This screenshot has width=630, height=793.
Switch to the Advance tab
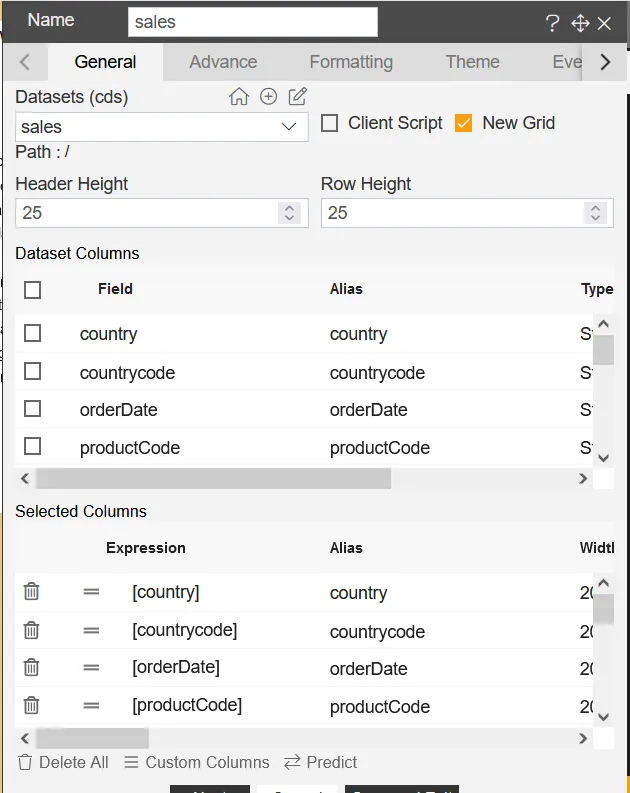(223, 62)
